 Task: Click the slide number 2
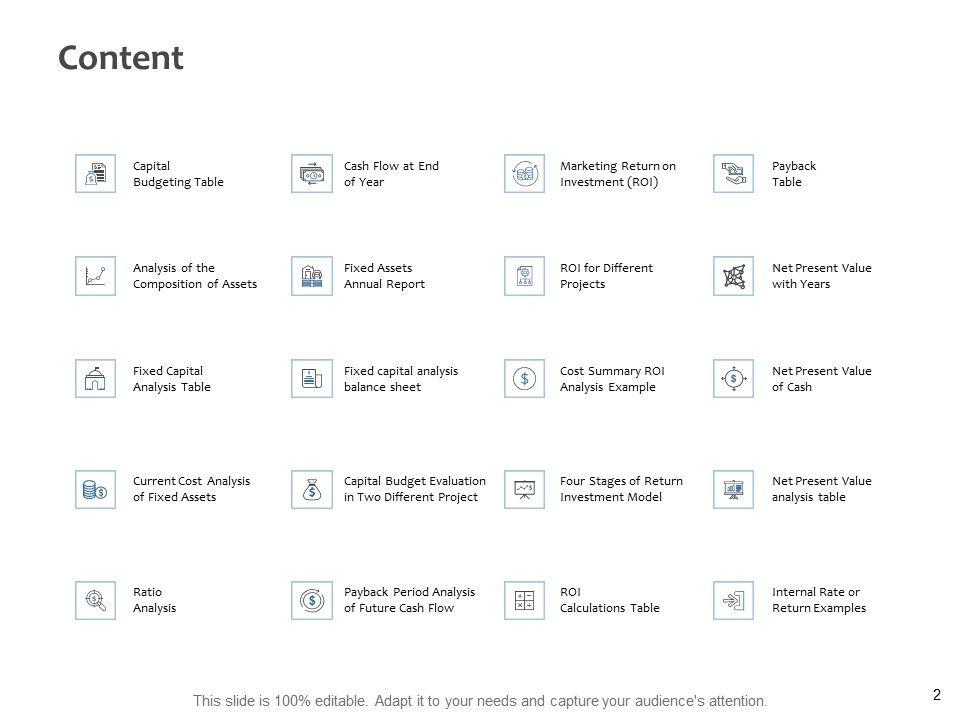point(937,695)
